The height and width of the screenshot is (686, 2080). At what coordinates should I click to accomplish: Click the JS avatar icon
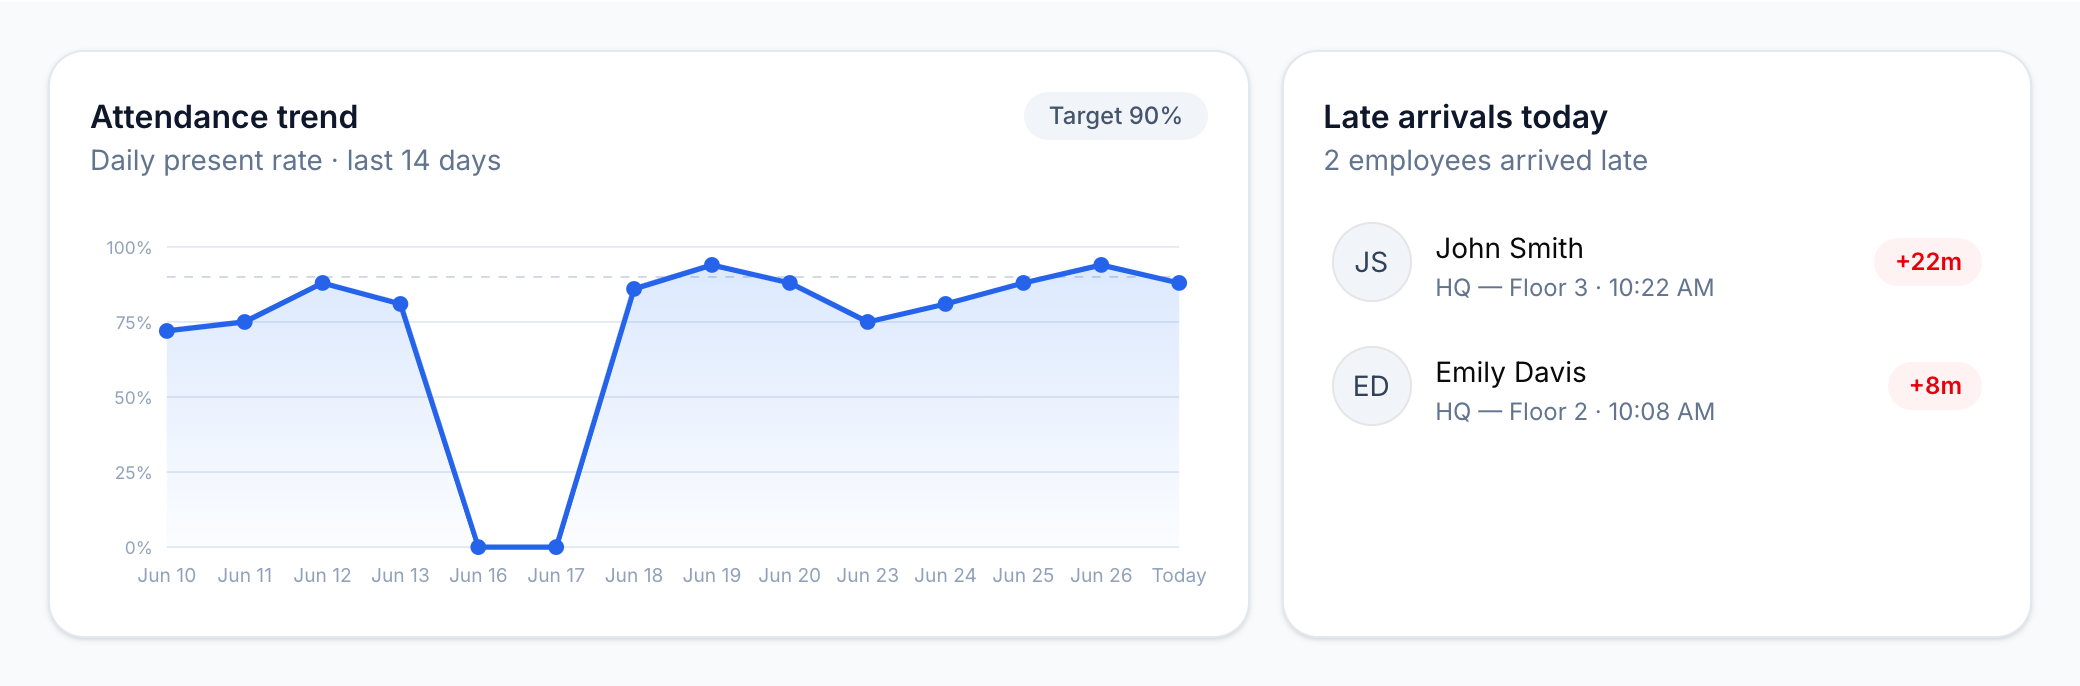tap(1371, 262)
